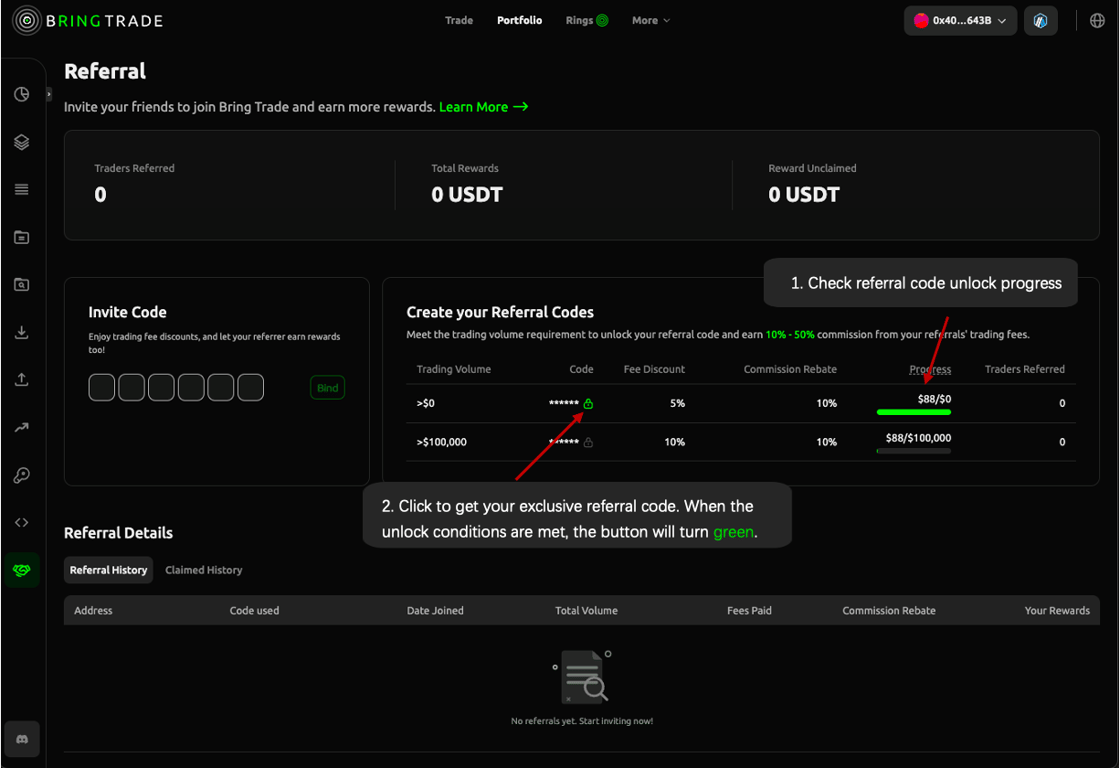
Task: Click the last invite code box
Action: 251,387
